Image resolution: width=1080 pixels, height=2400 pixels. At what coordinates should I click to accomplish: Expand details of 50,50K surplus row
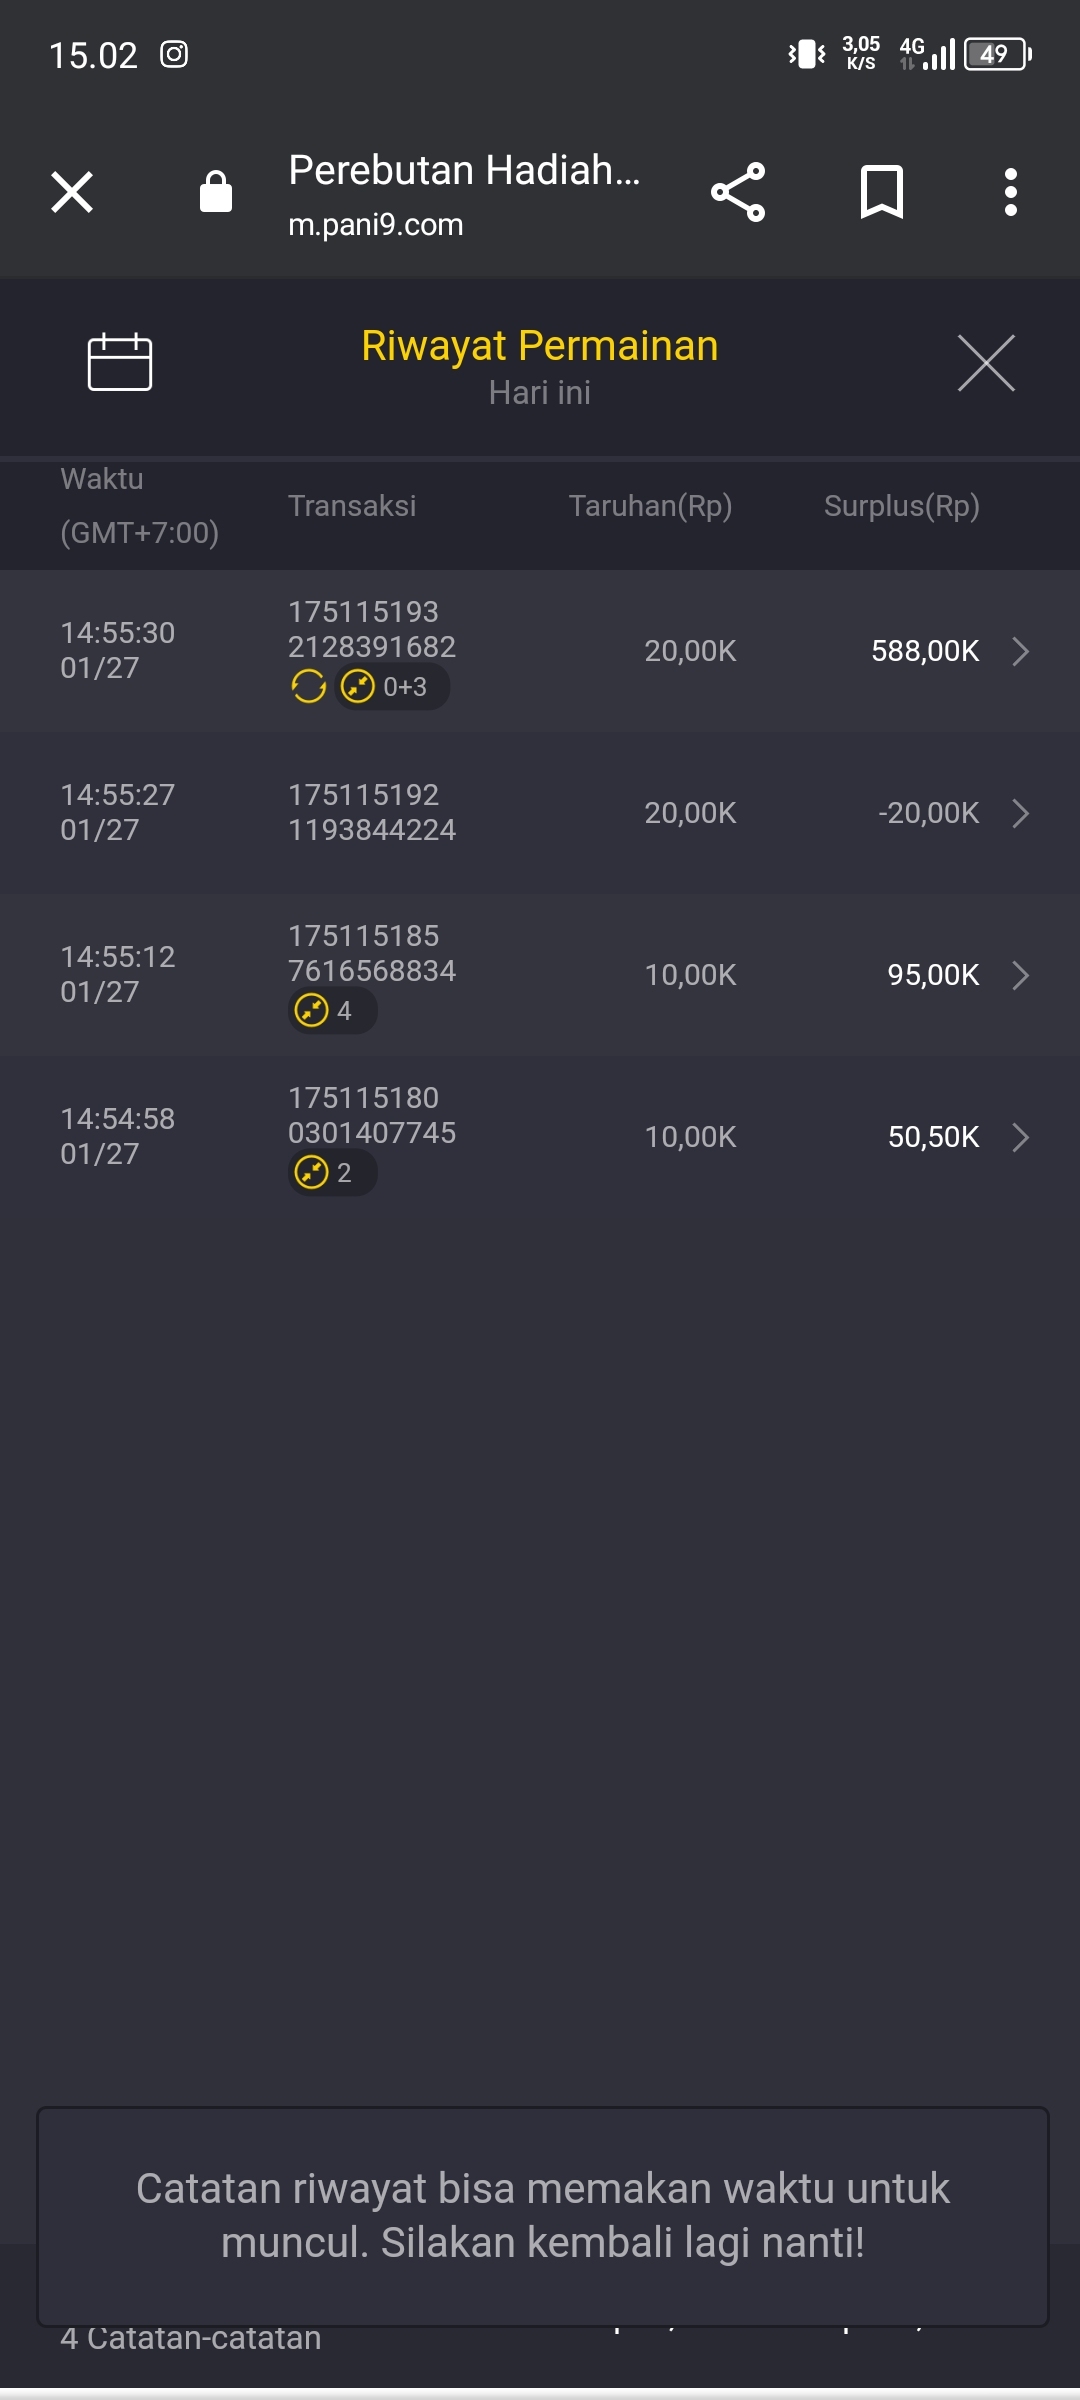1020,1137
